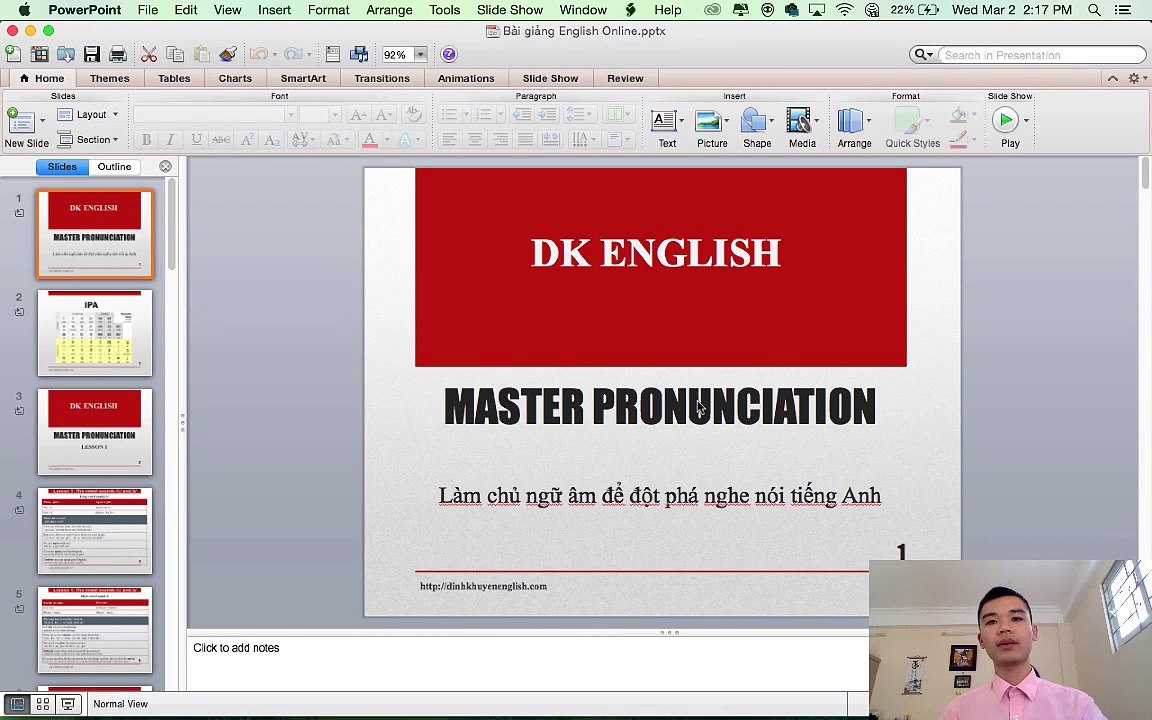Screen dimensions: 1152x720
Task: Click the Picture insert icon
Action: 708,120
